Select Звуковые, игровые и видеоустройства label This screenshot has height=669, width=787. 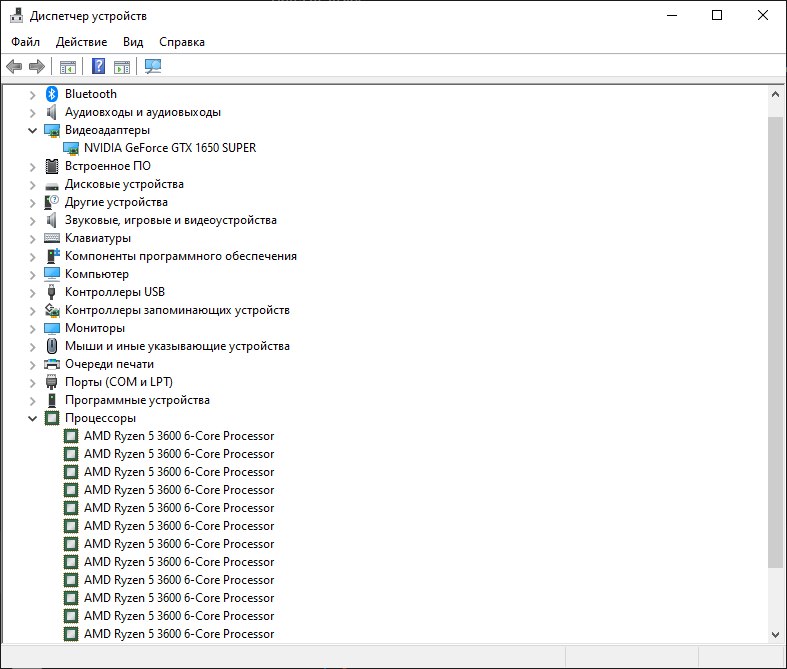(171, 220)
